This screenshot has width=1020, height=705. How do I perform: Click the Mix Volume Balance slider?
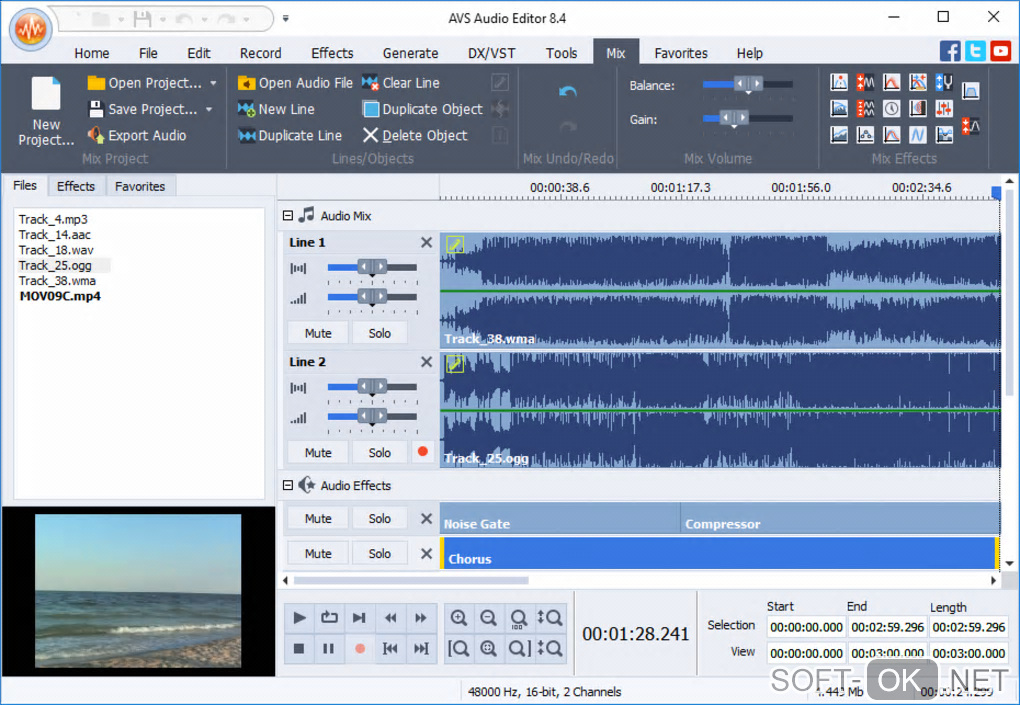(x=747, y=86)
